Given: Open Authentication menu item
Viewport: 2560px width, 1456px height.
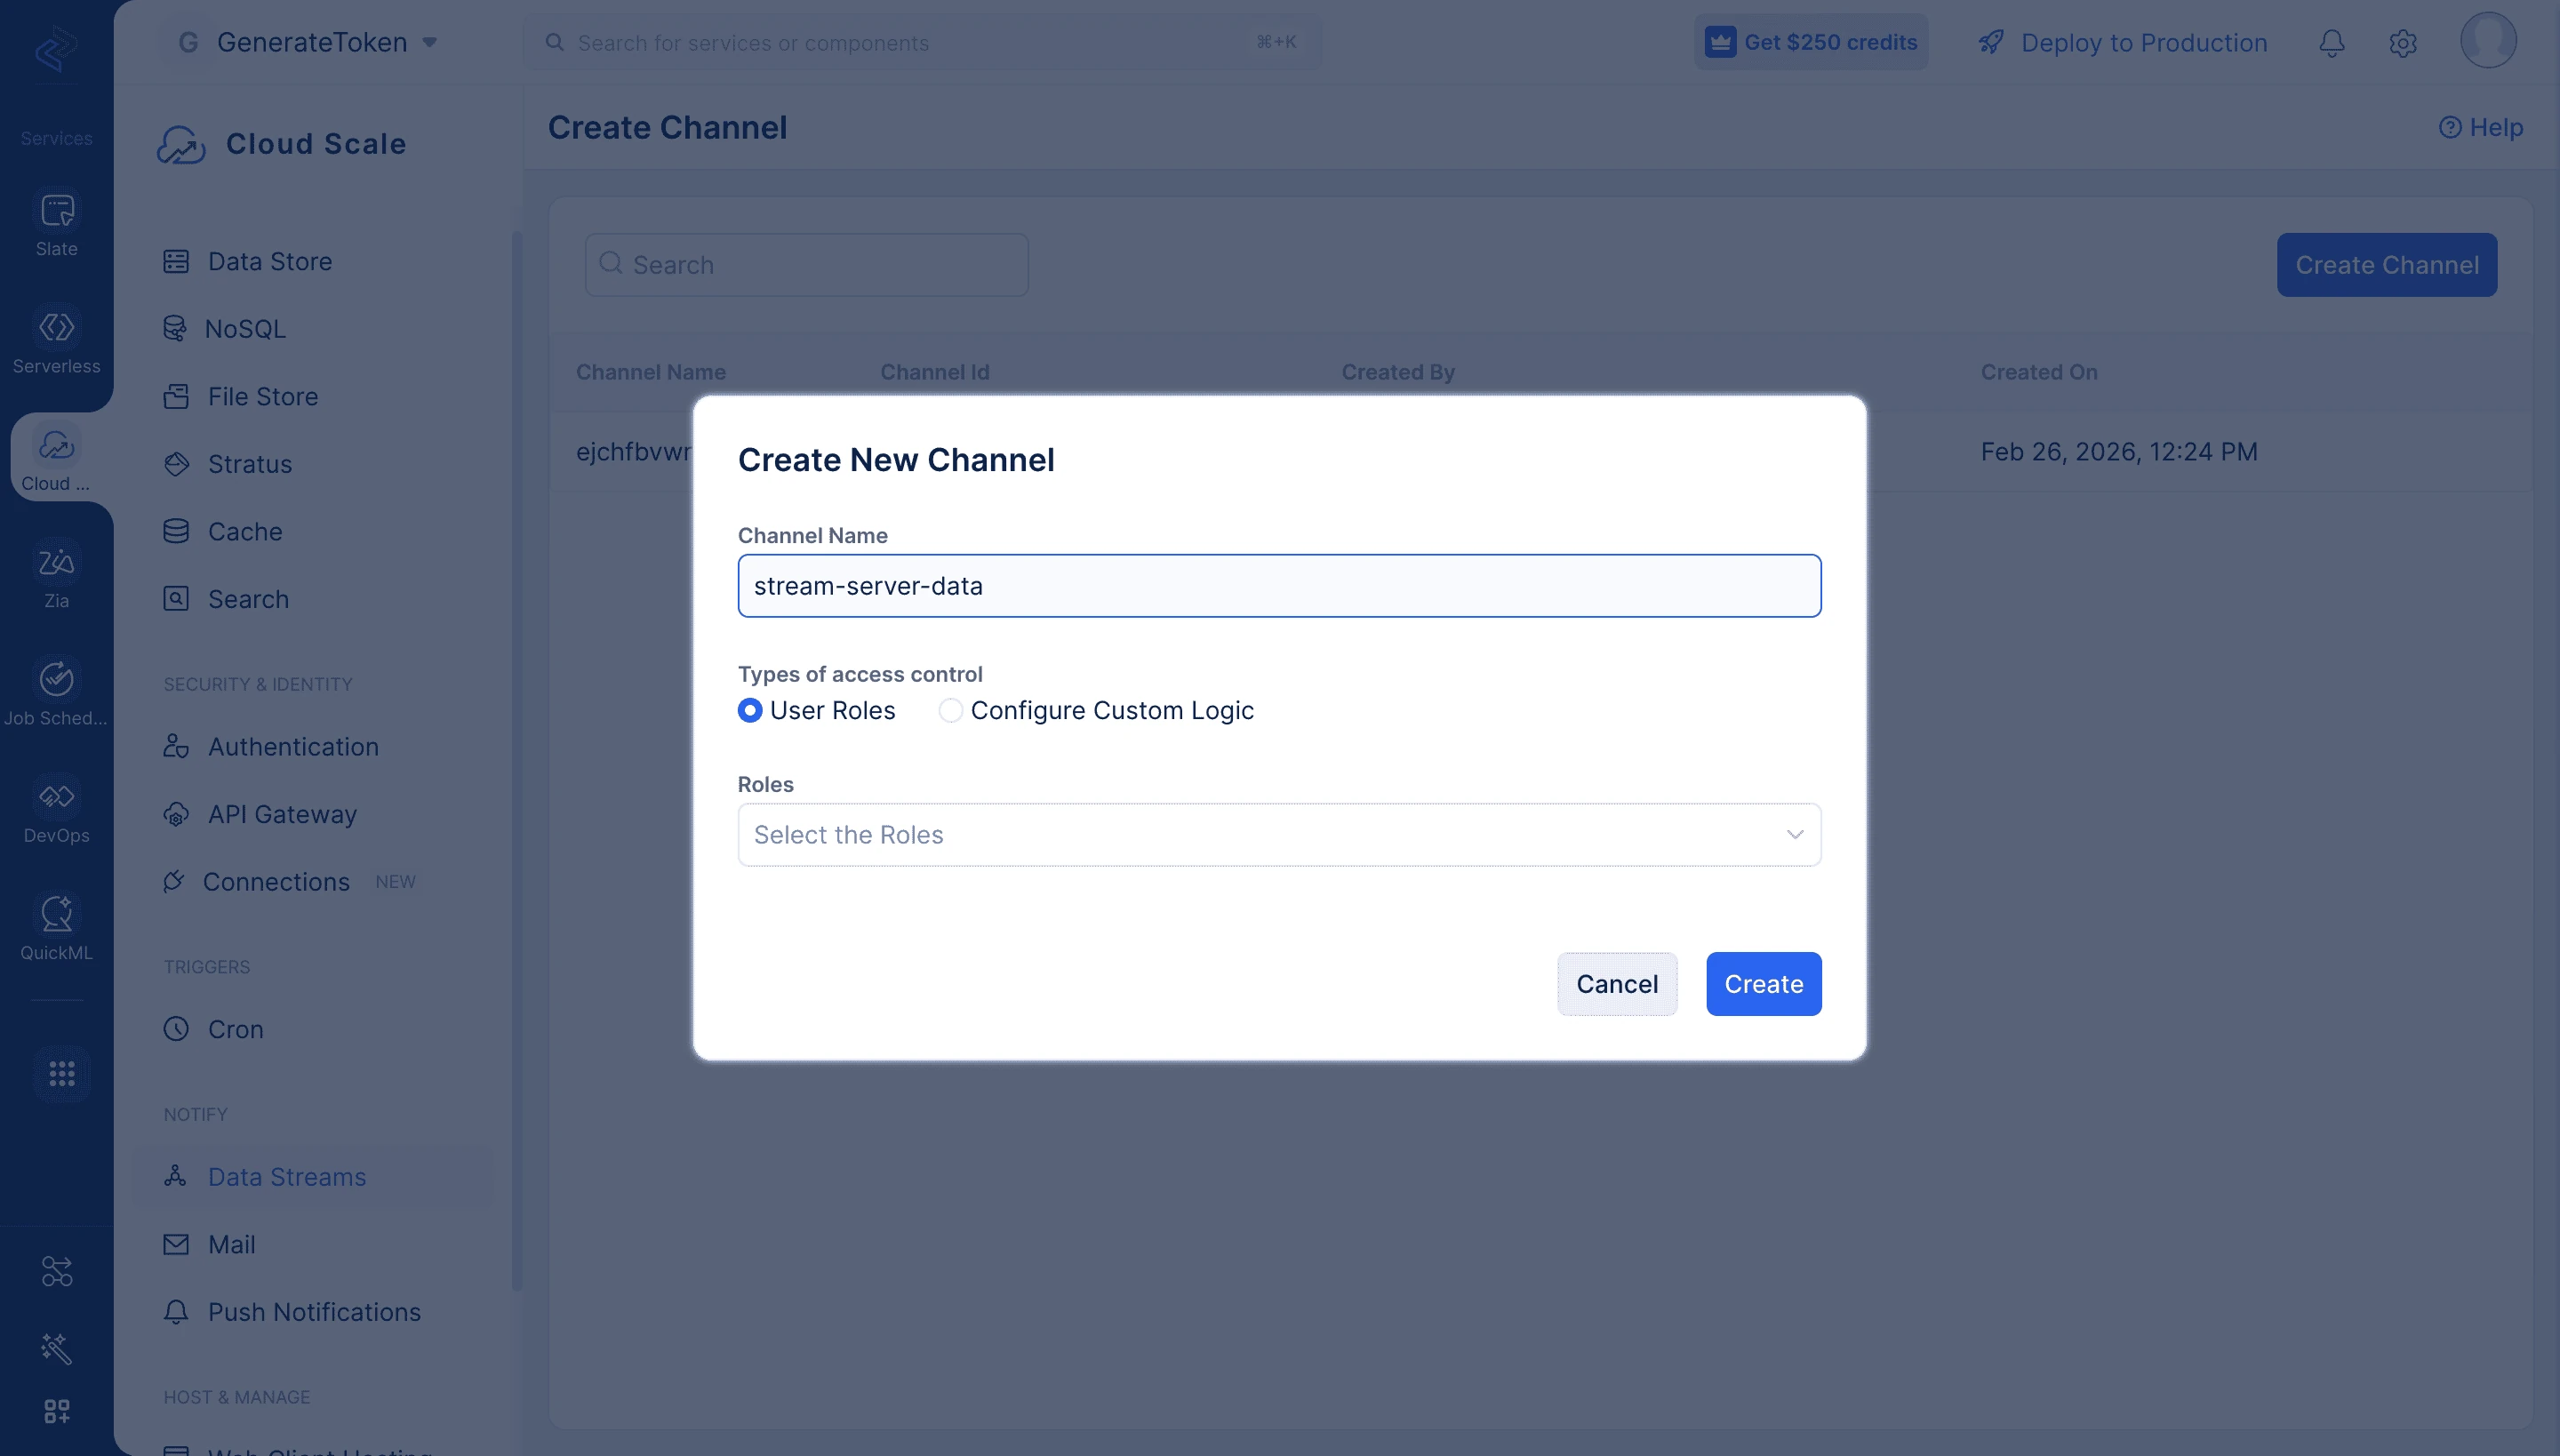Looking at the screenshot, I should (x=293, y=746).
